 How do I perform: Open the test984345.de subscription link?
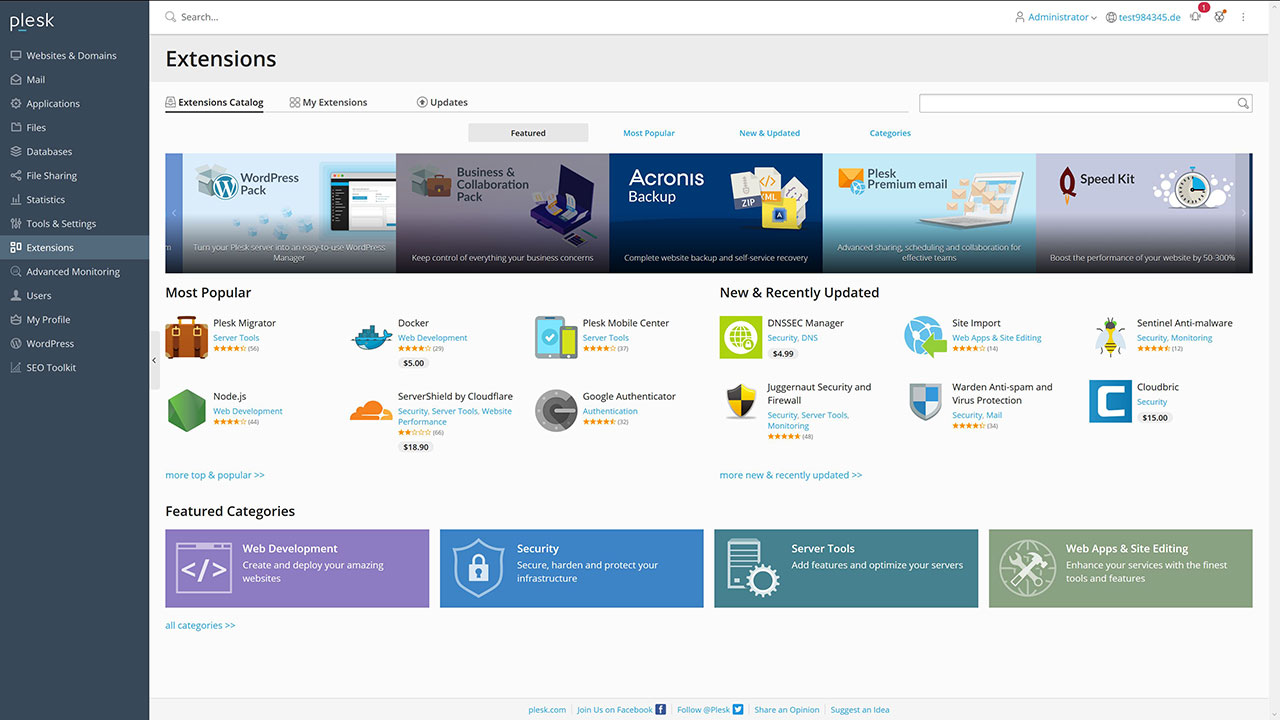1143,17
